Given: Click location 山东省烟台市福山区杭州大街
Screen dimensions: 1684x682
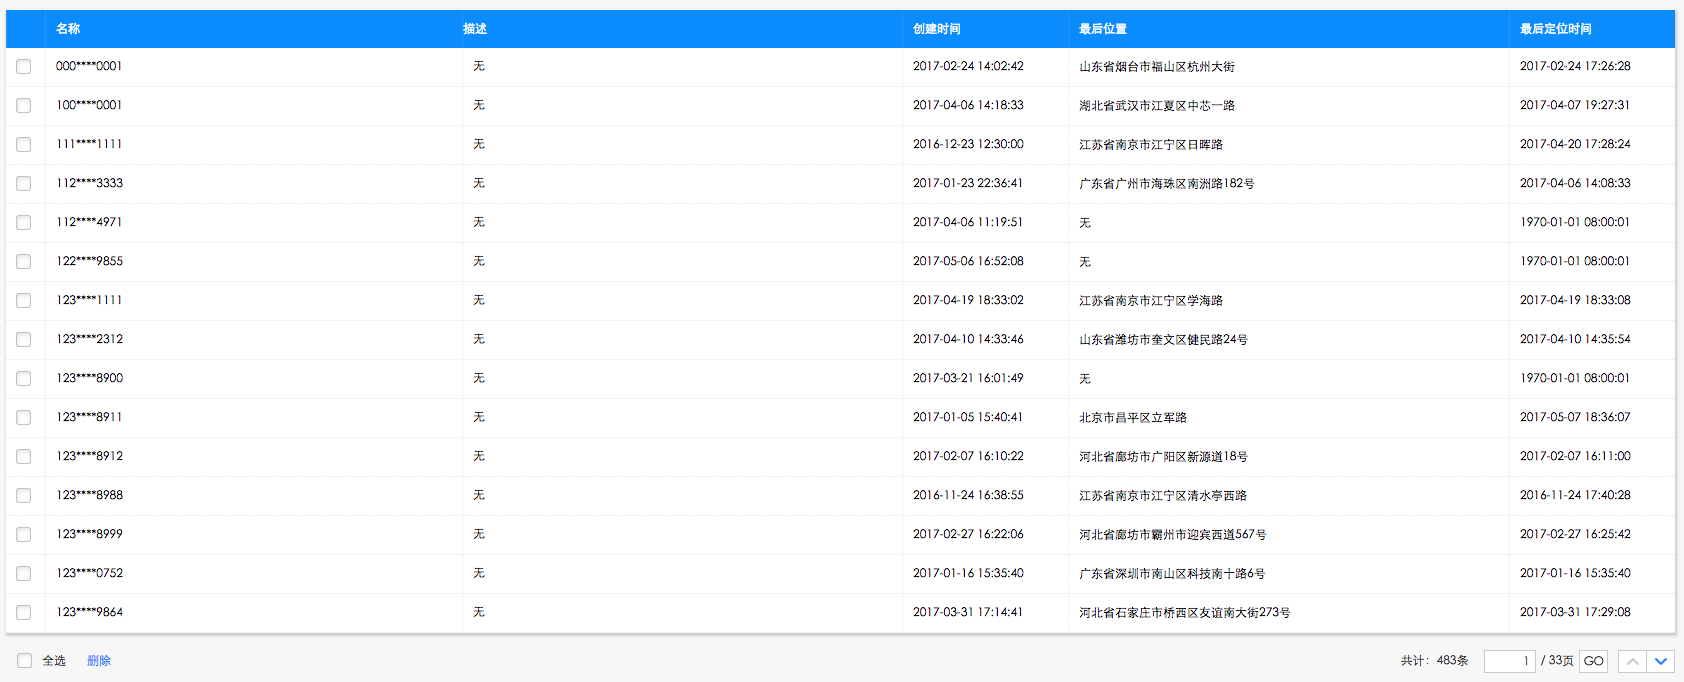Looking at the screenshot, I should click(x=1156, y=67).
